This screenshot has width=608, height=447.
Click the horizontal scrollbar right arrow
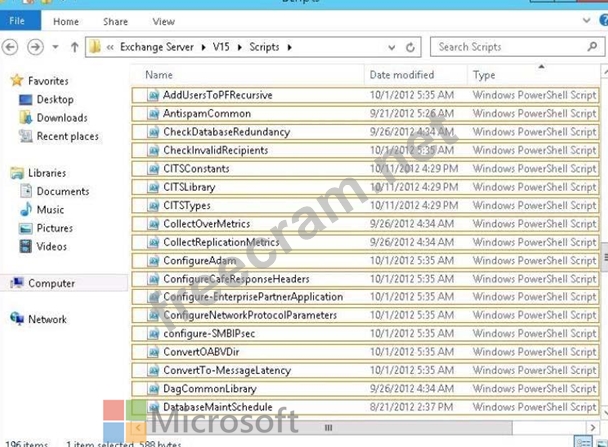pos(592,428)
